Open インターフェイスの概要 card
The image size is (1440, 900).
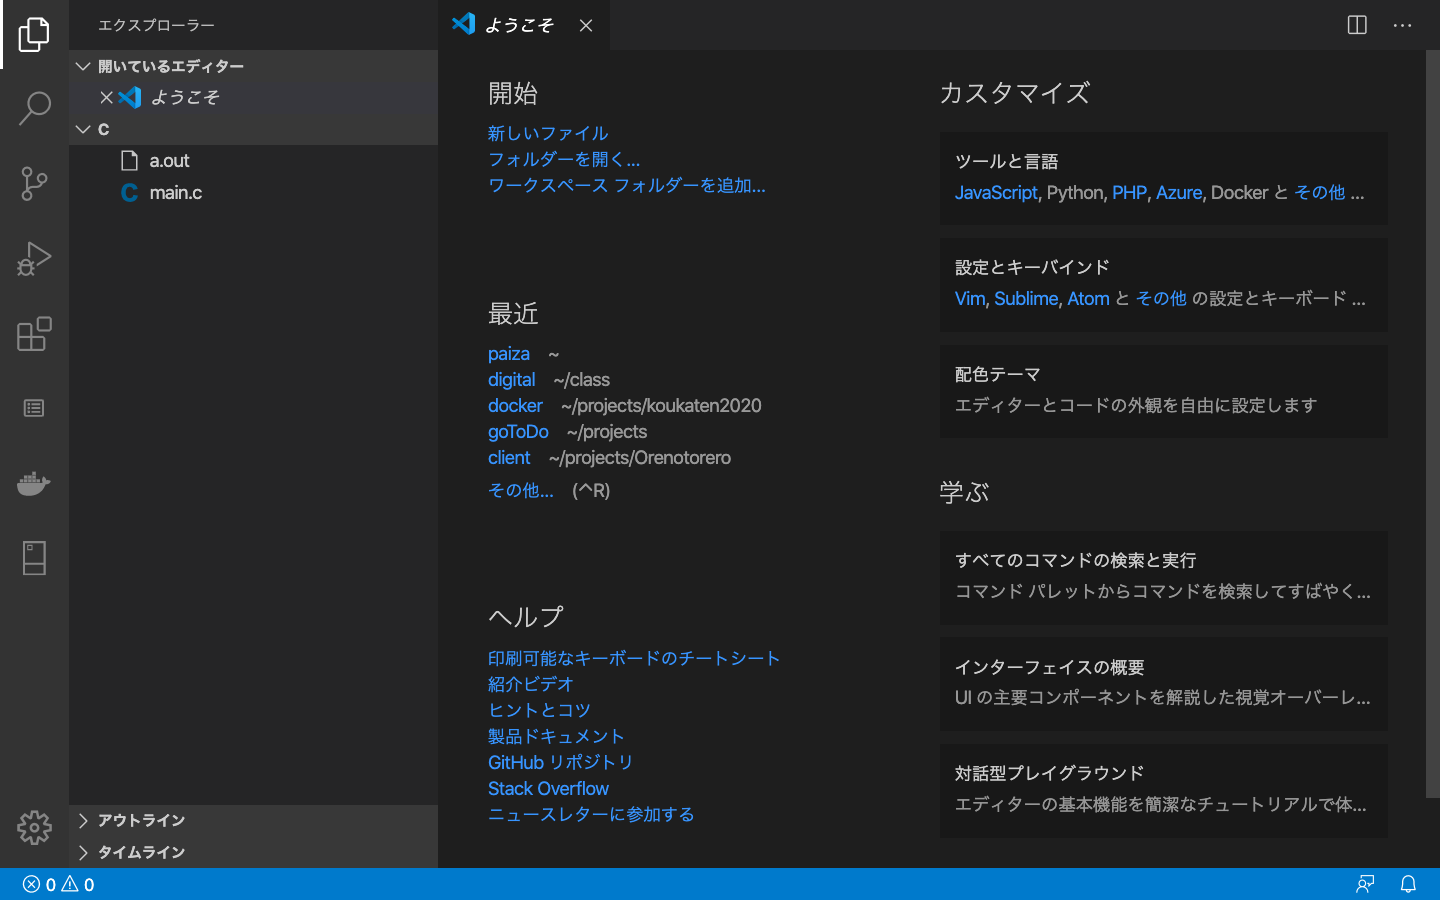pos(1163,684)
